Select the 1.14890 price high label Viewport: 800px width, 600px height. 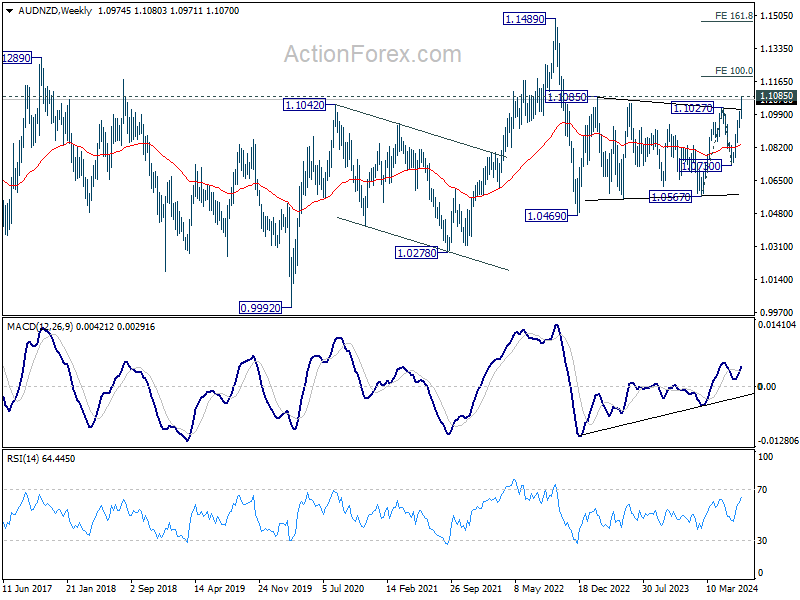524,19
